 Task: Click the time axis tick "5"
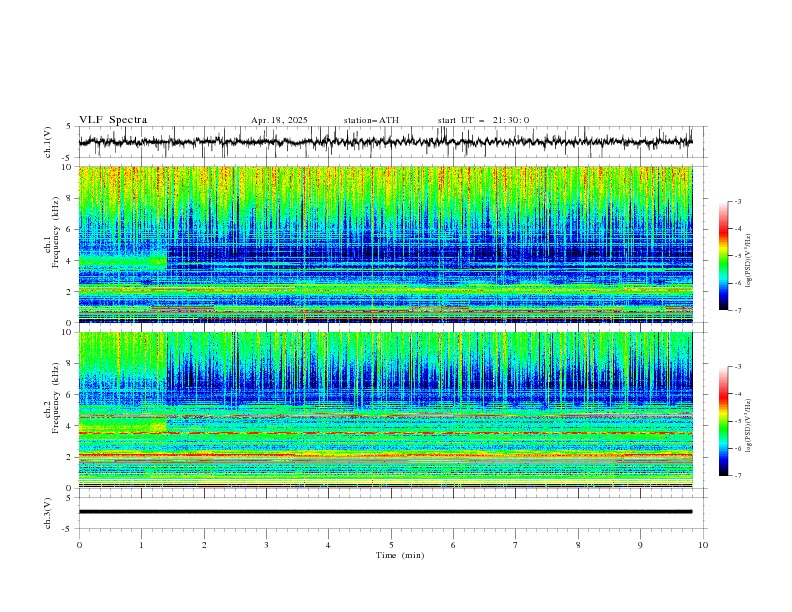tap(391, 545)
